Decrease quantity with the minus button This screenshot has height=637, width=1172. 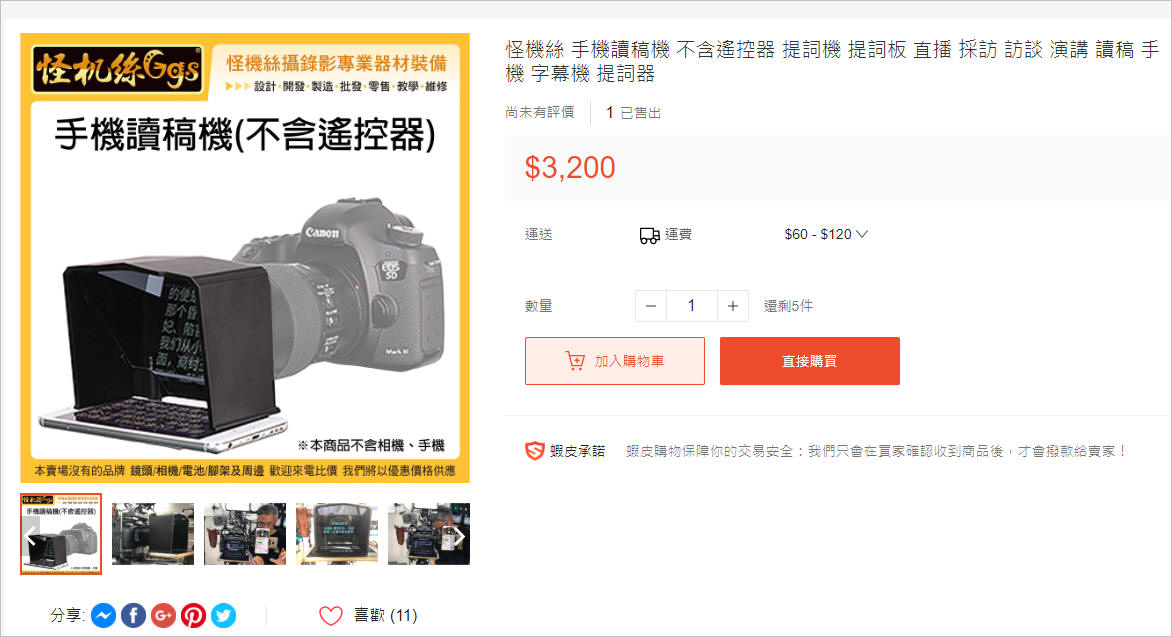650,306
